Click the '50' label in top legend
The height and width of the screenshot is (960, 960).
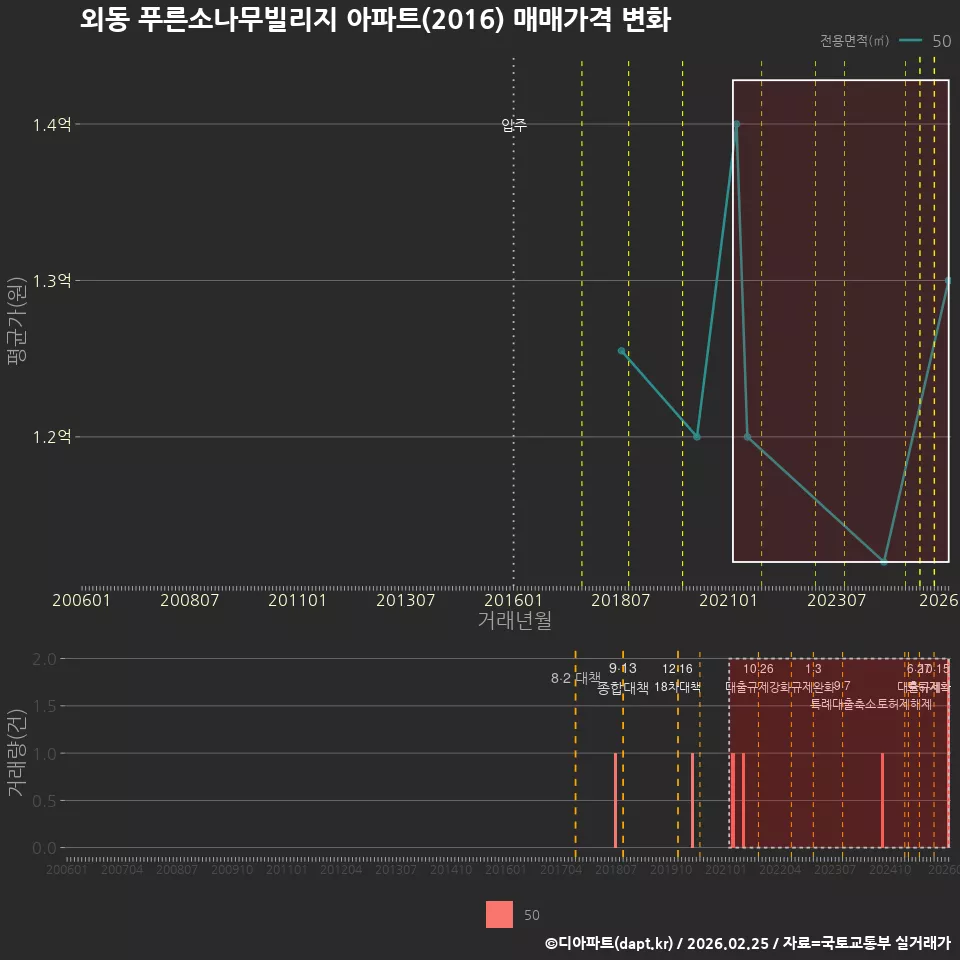942,41
